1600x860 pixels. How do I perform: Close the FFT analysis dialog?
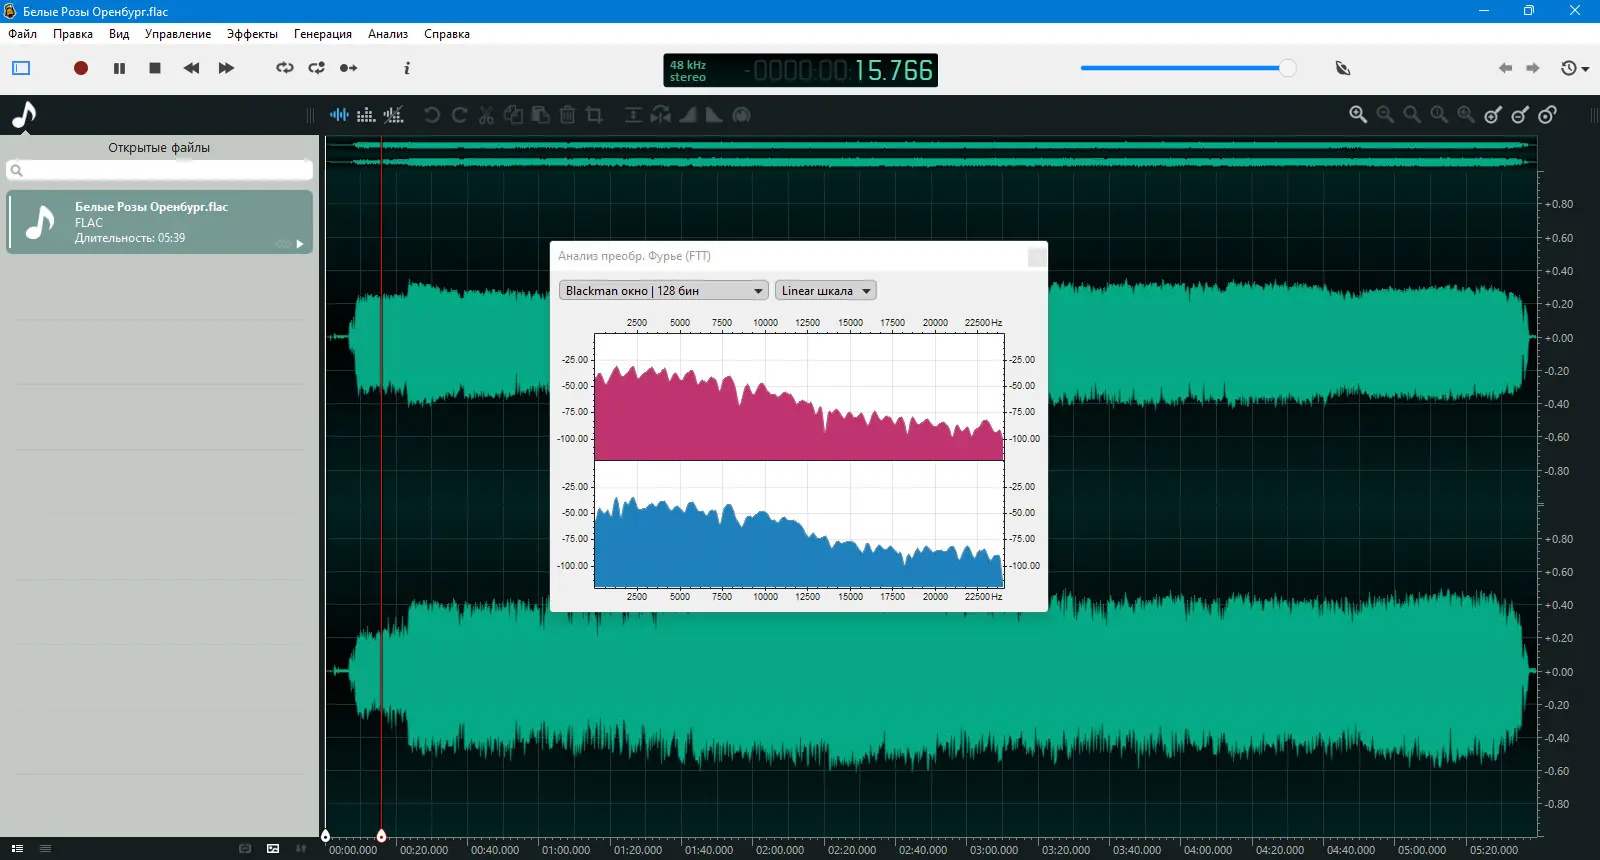(1037, 257)
